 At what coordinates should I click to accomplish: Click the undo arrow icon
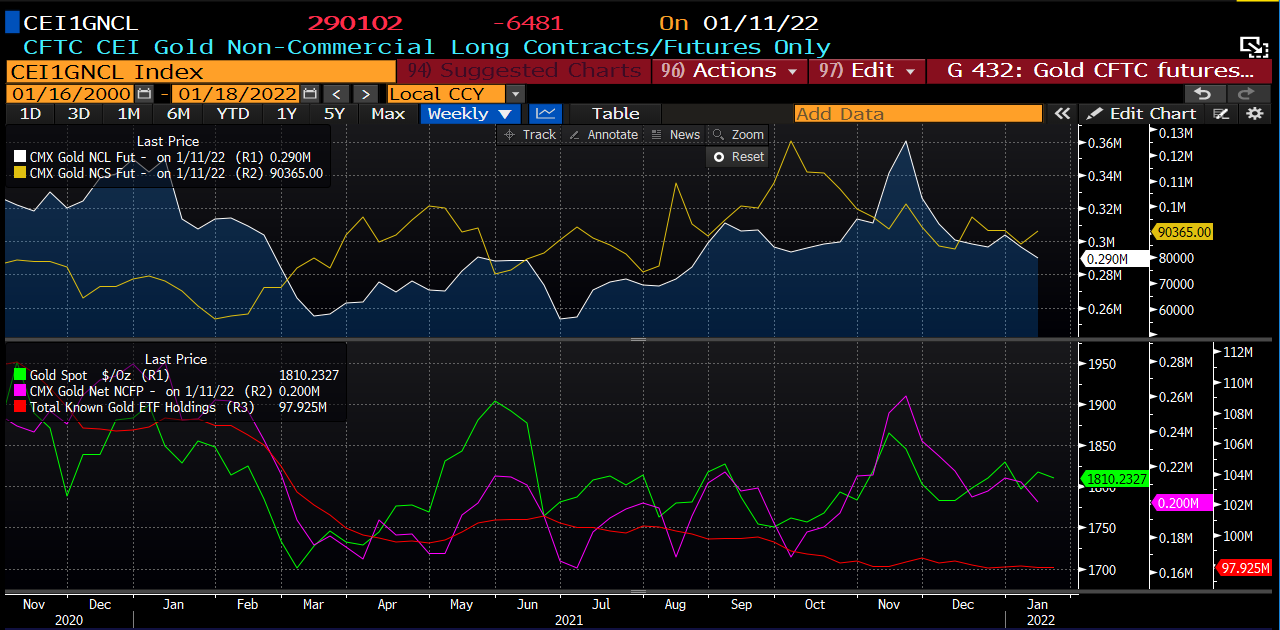tap(1204, 93)
